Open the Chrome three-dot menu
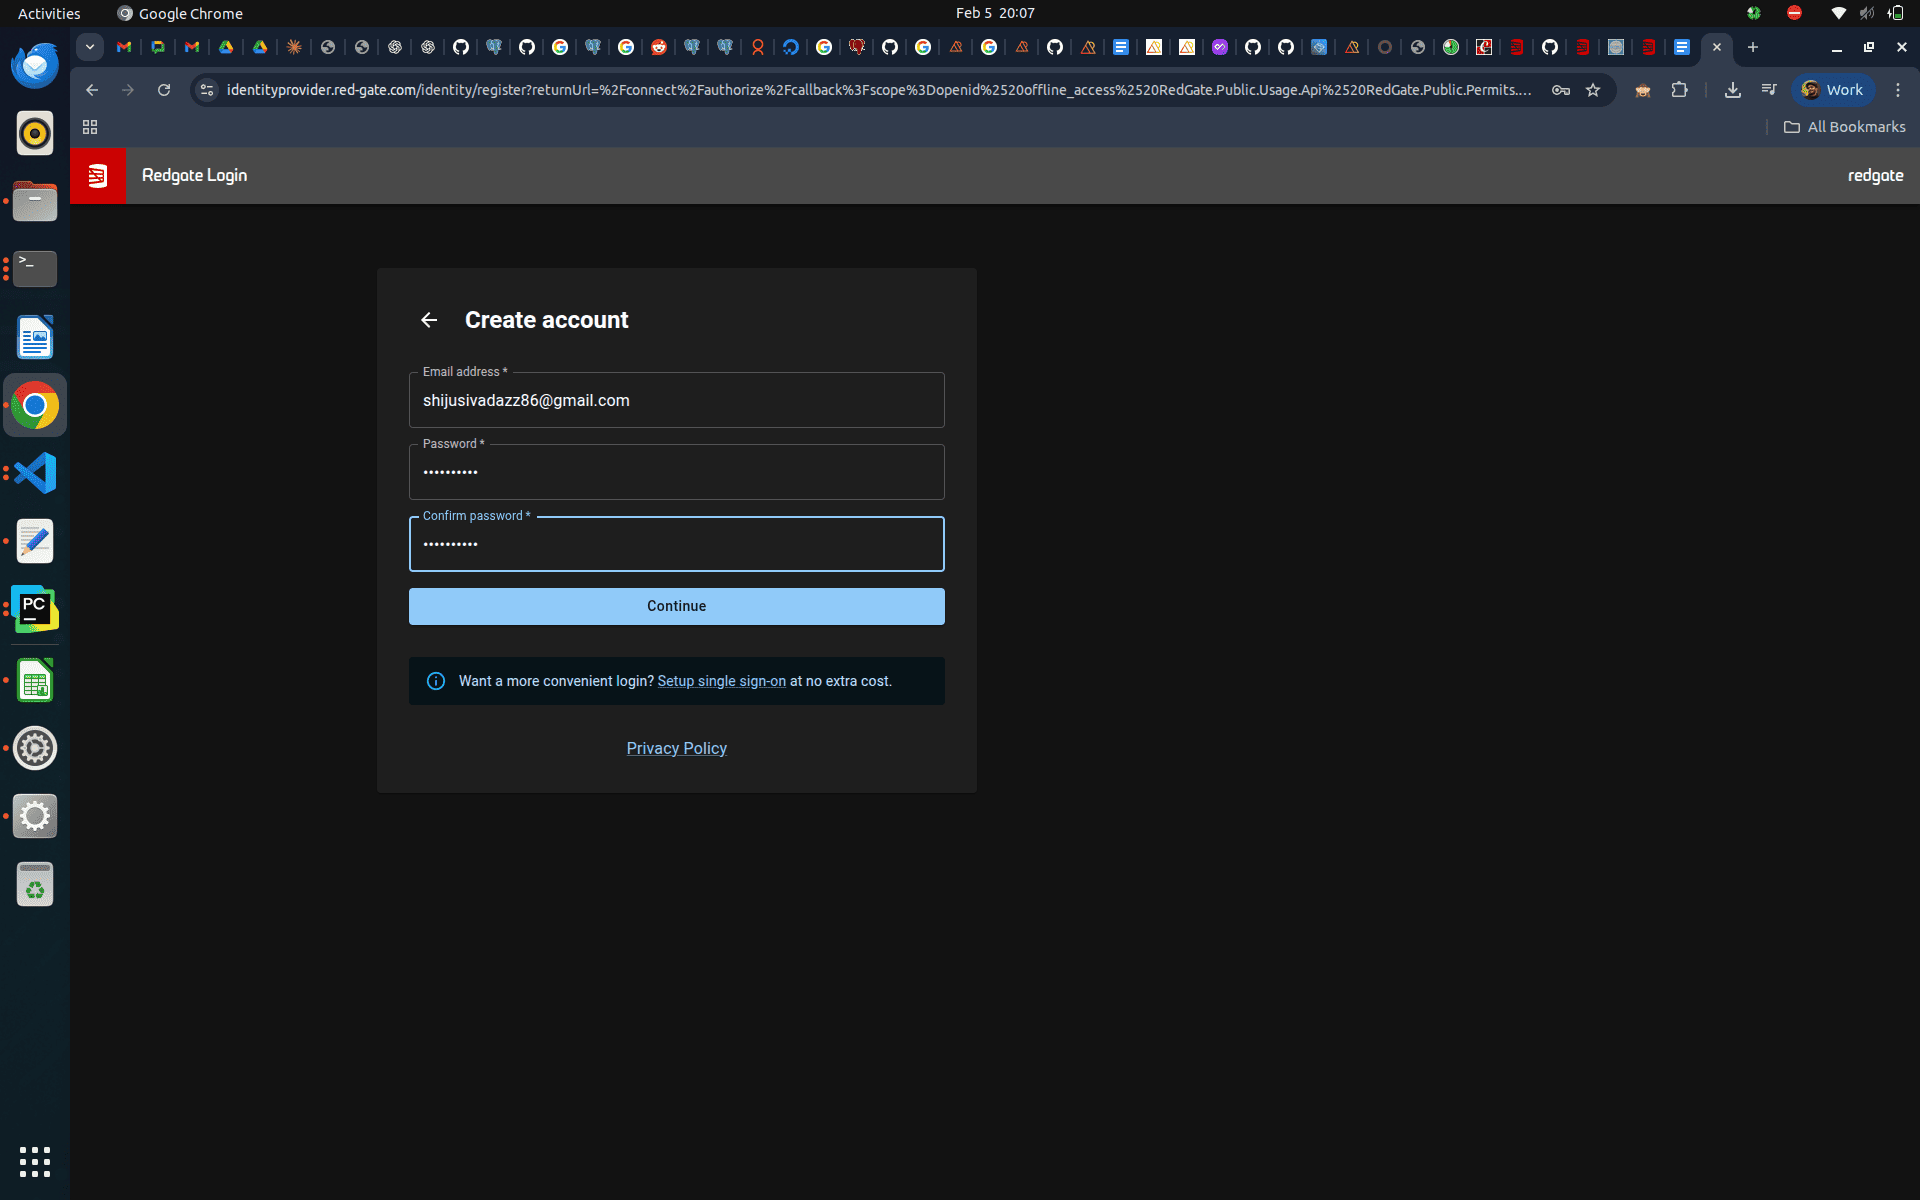 pyautogui.click(x=1898, y=90)
